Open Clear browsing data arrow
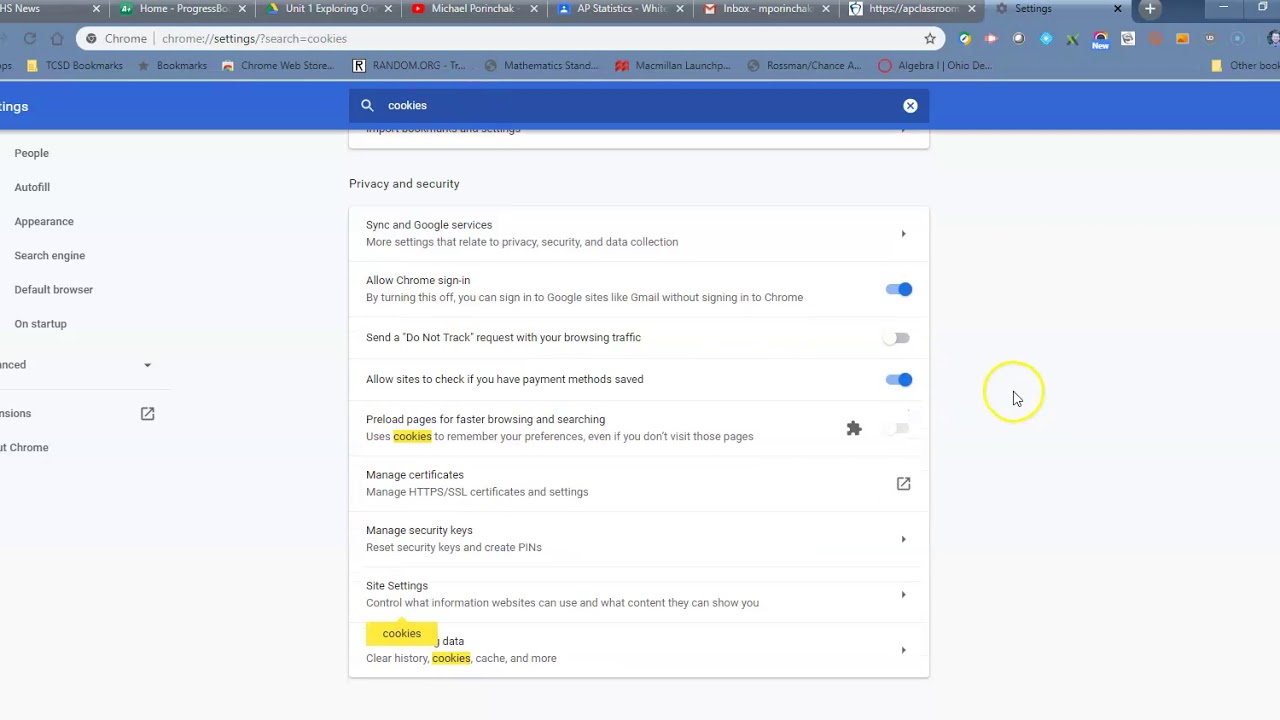This screenshot has width=1280, height=720. pyautogui.click(x=903, y=651)
